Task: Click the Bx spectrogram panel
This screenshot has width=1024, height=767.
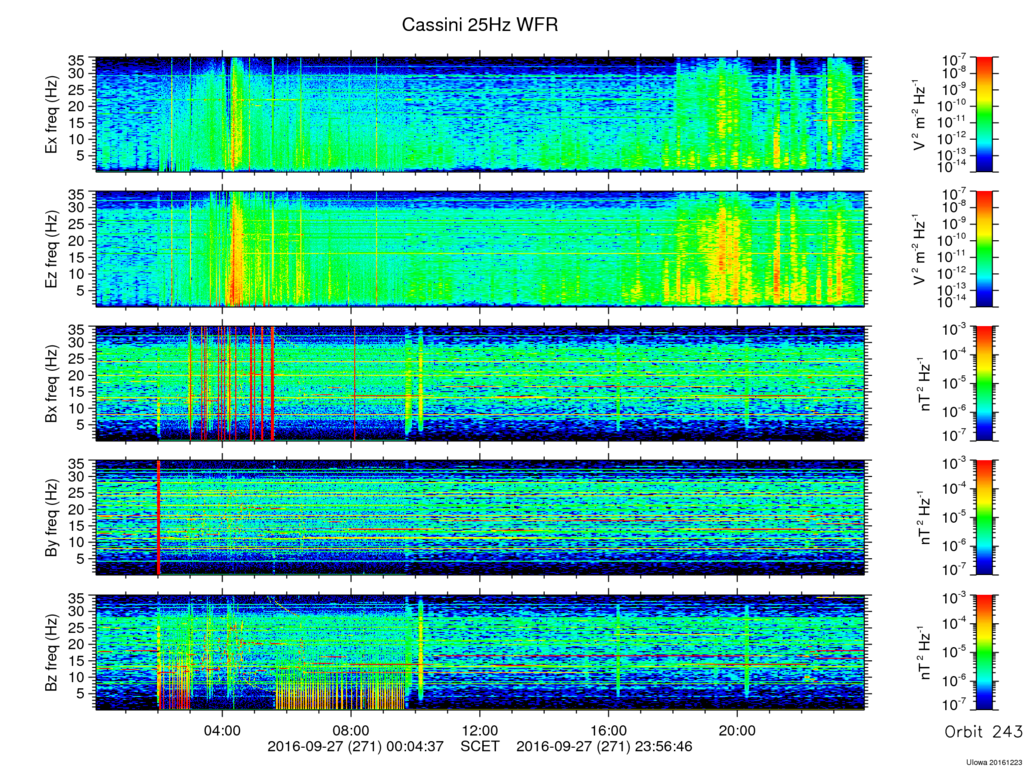Action: tap(480, 384)
